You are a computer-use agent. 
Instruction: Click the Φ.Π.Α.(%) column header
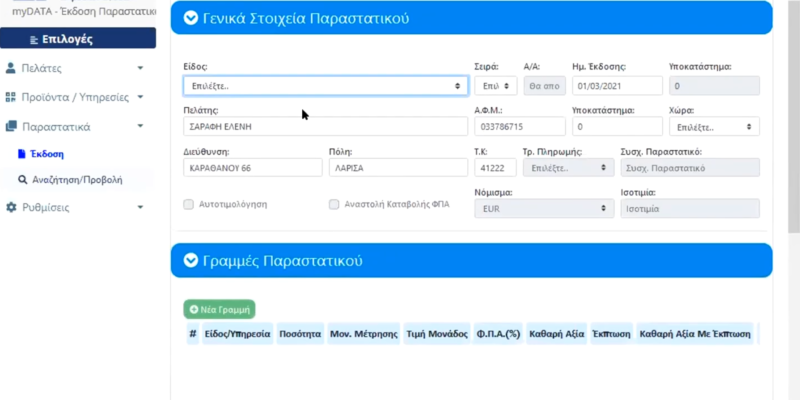click(498, 334)
